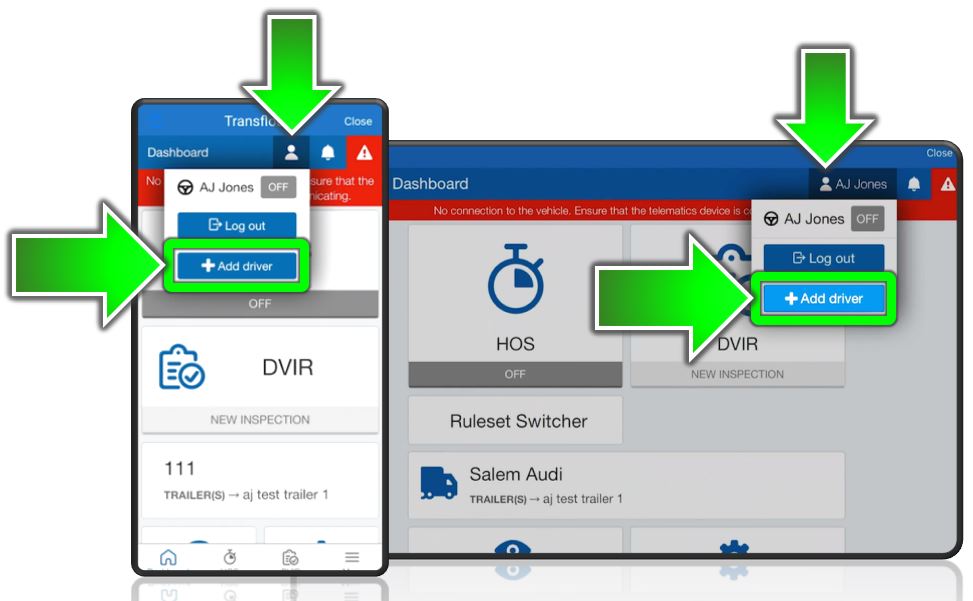
Task: Click the steering wheel icon in tablet dropdown
Action: [x=771, y=219]
